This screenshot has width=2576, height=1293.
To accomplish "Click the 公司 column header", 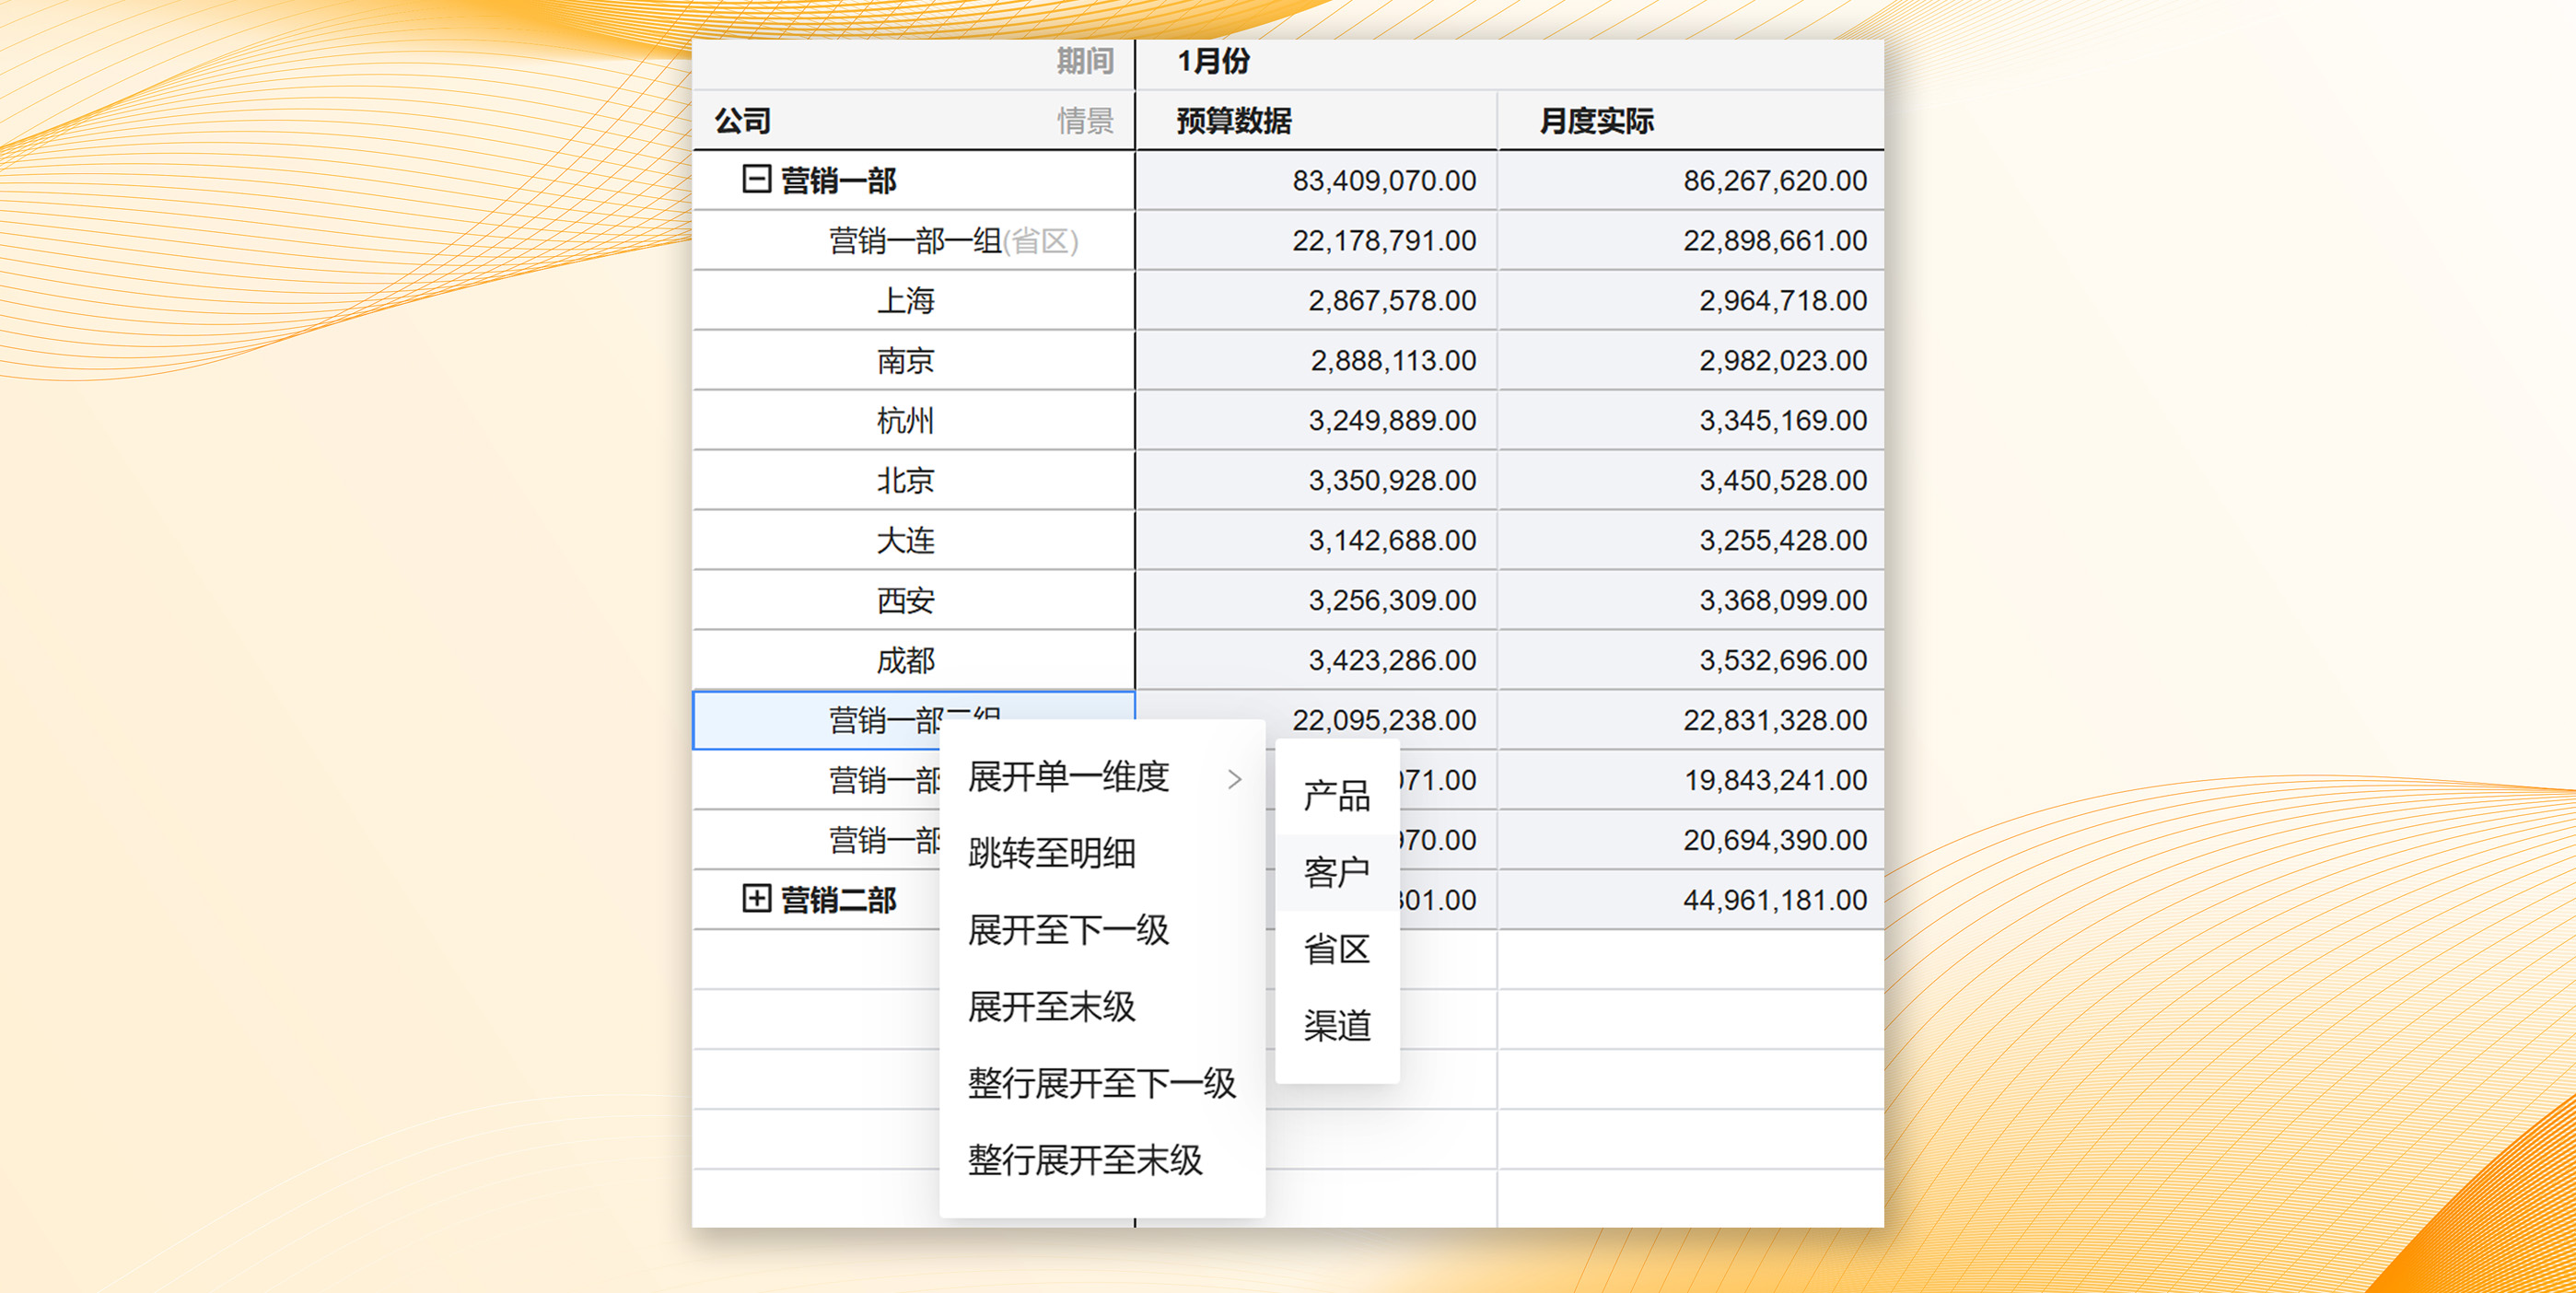I will click(x=742, y=120).
